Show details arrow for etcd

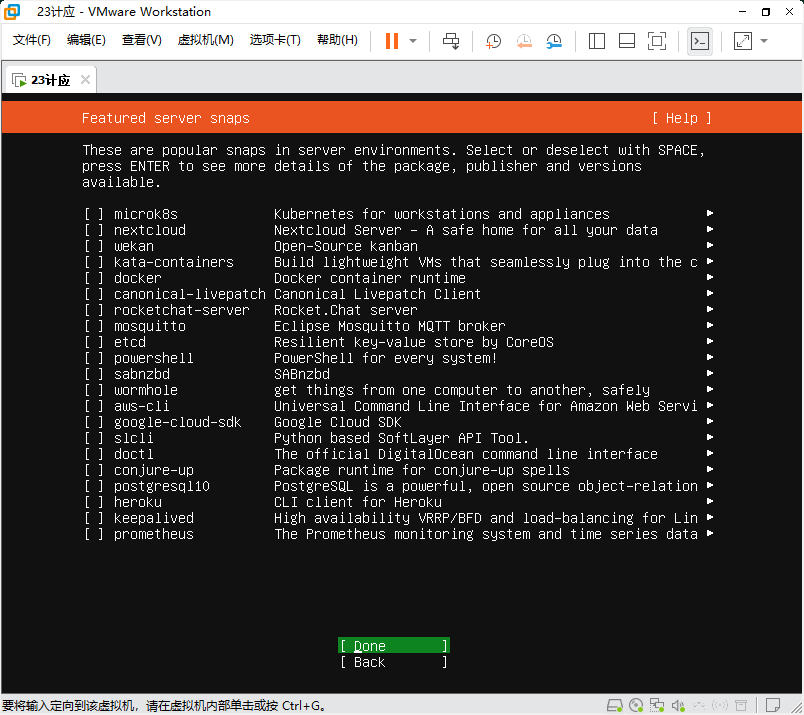710,341
